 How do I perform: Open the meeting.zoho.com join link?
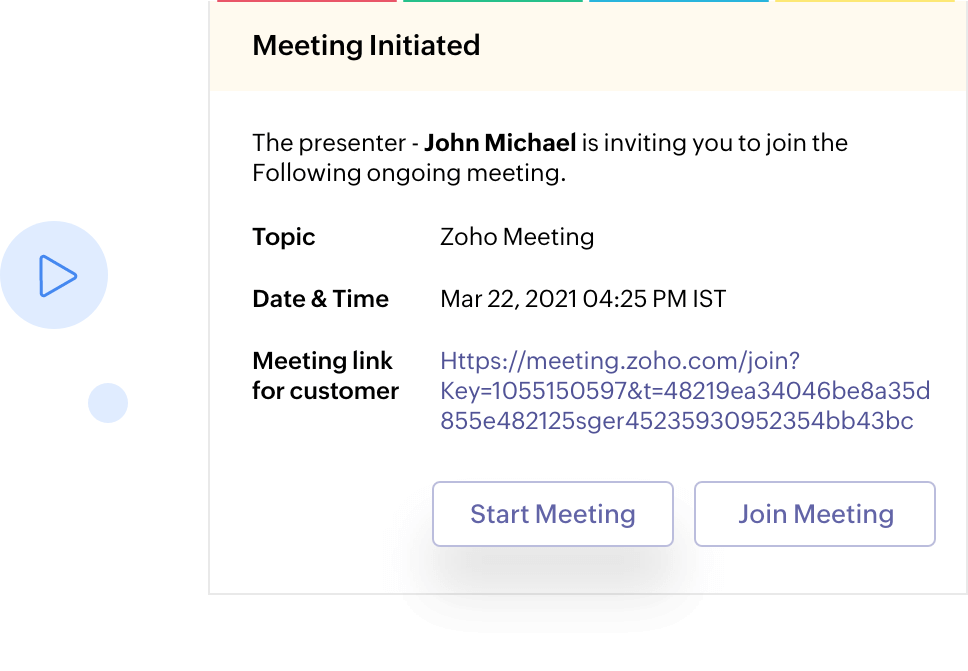coord(620,361)
